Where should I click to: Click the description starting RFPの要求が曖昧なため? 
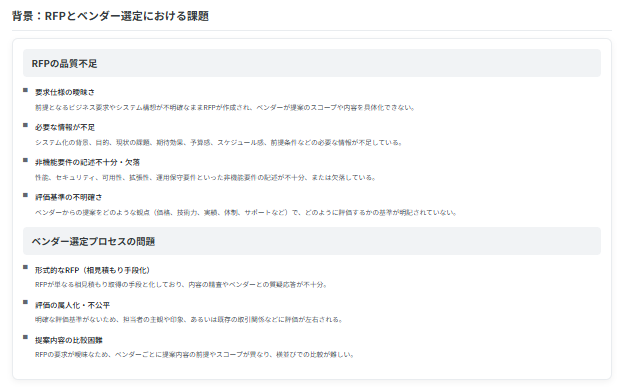click(194, 354)
